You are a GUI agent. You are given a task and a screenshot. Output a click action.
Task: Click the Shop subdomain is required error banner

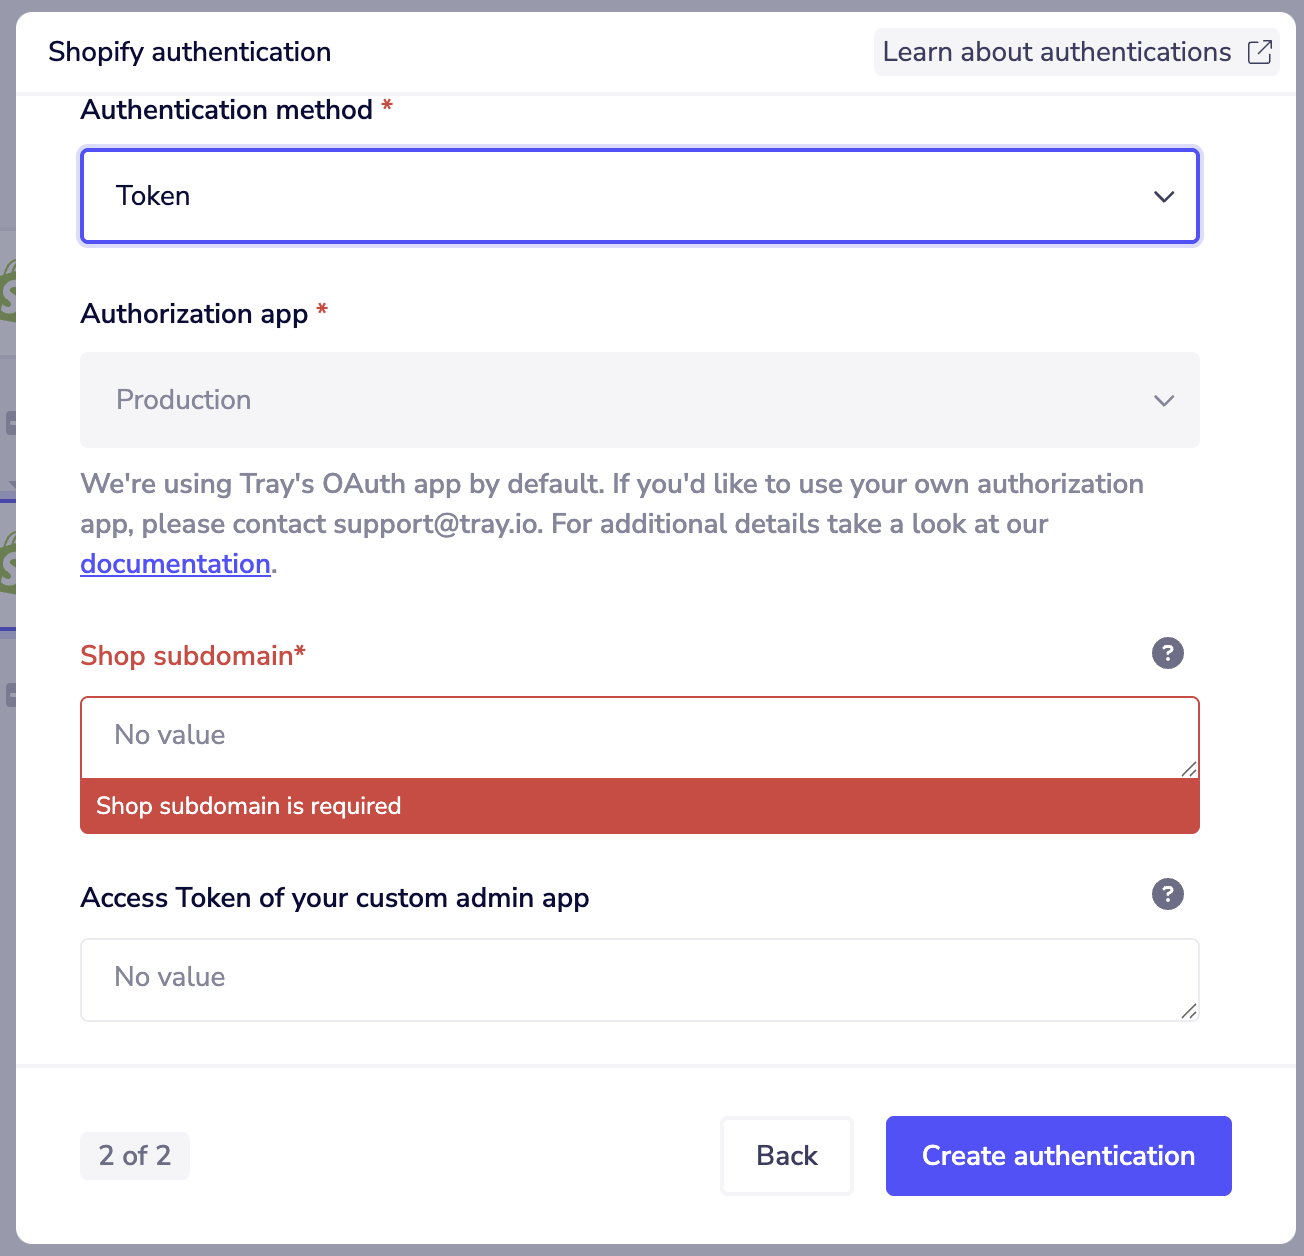click(639, 806)
